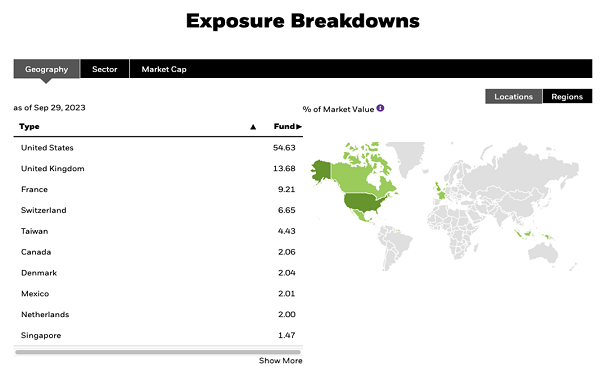Image resolution: width=600 pixels, height=372 pixels.
Task: Select the United States row
Action: tap(158, 148)
